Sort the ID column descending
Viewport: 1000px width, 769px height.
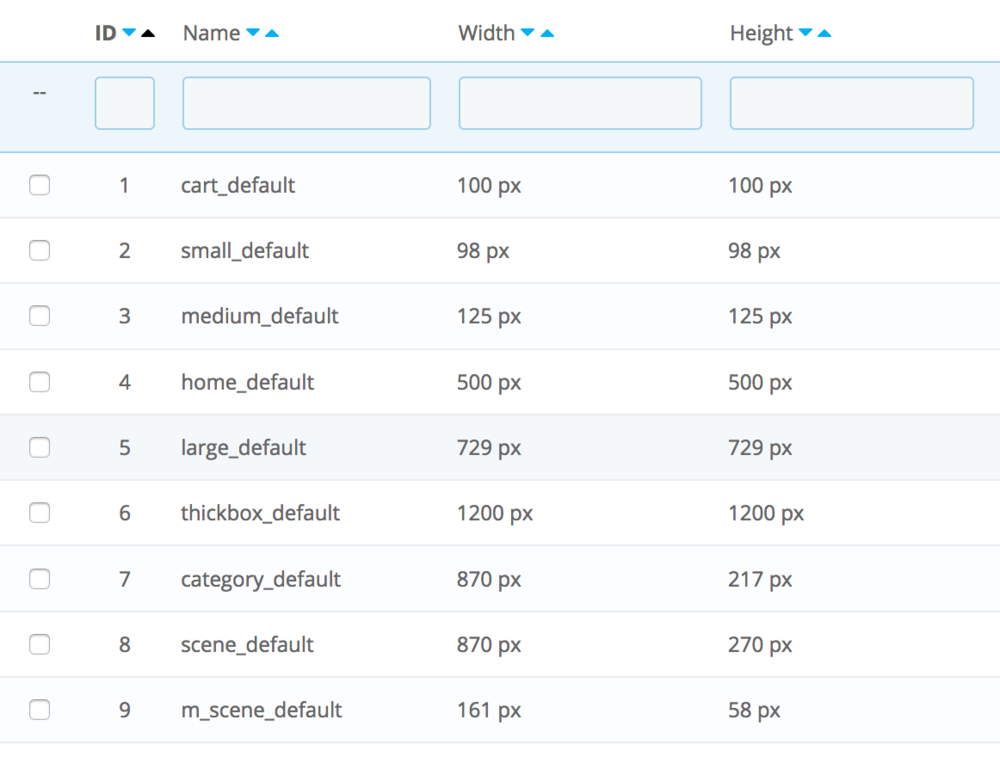coord(129,32)
